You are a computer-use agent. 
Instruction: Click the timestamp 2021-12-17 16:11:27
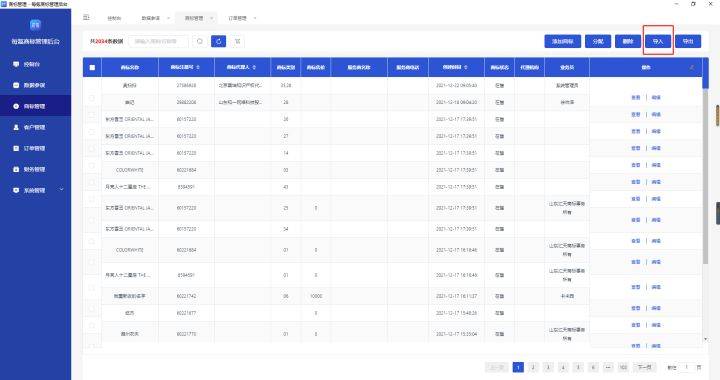coord(456,296)
